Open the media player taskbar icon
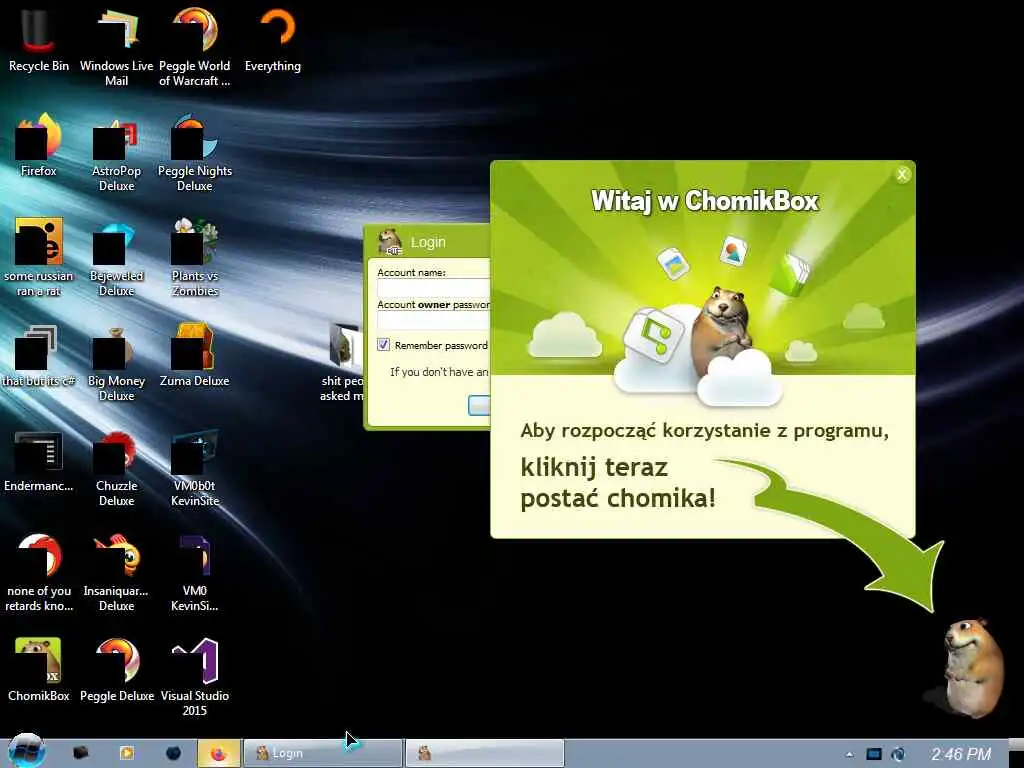The height and width of the screenshot is (768, 1024). (127, 753)
